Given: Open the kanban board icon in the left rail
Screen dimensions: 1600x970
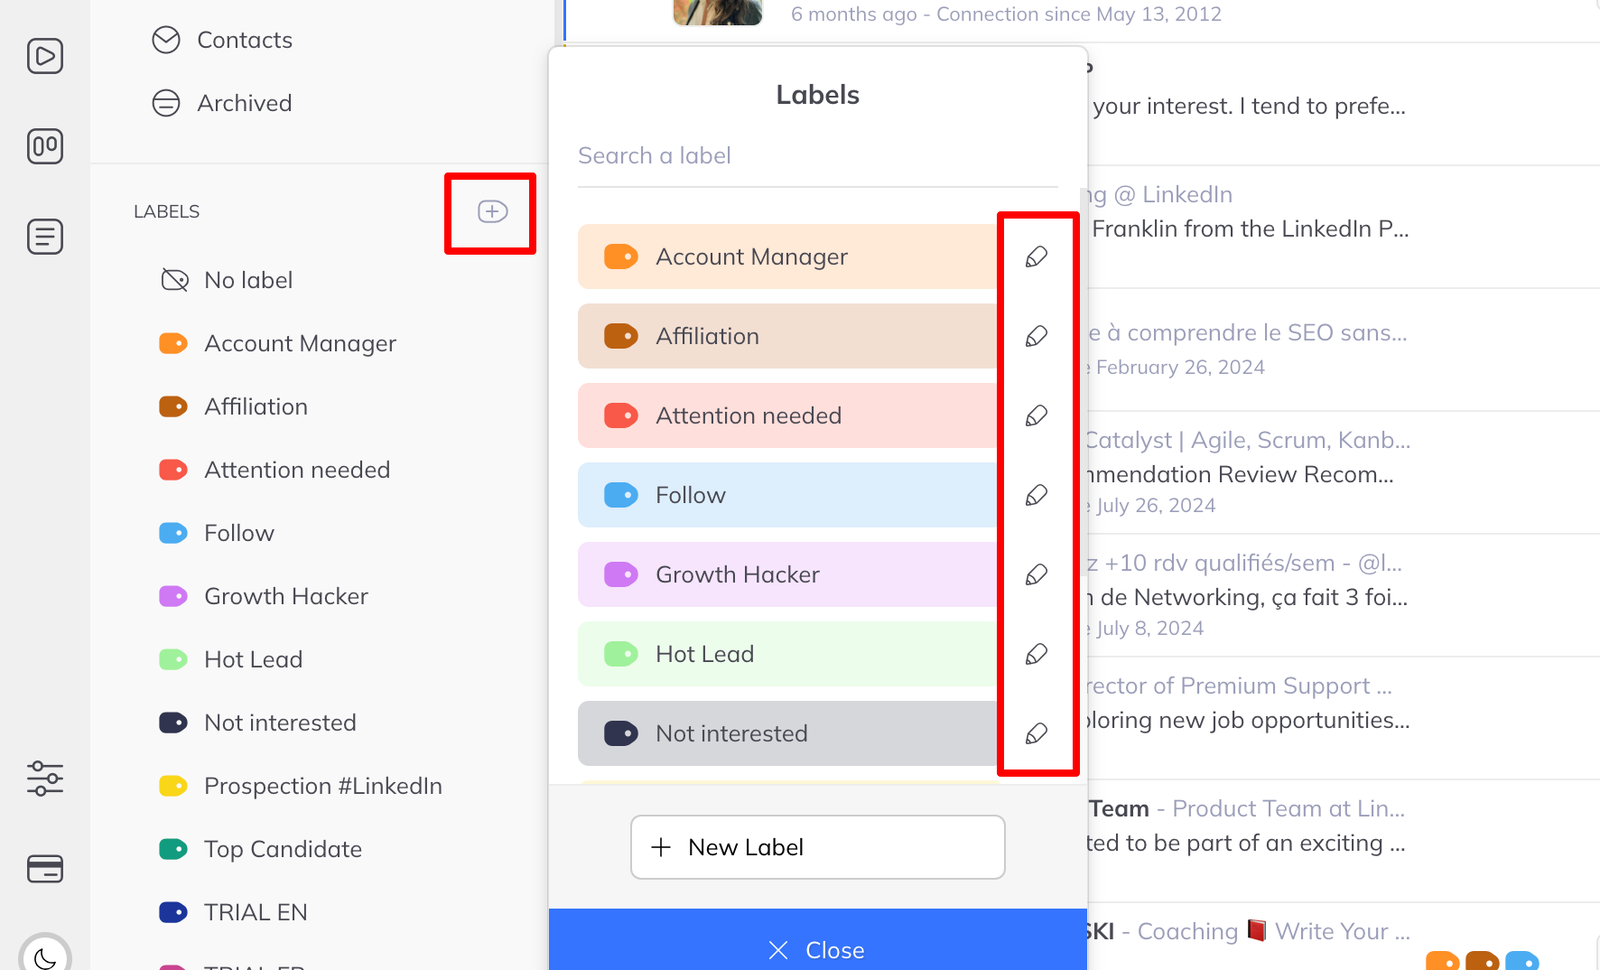Looking at the screenshot, I should tap(45, 146).
